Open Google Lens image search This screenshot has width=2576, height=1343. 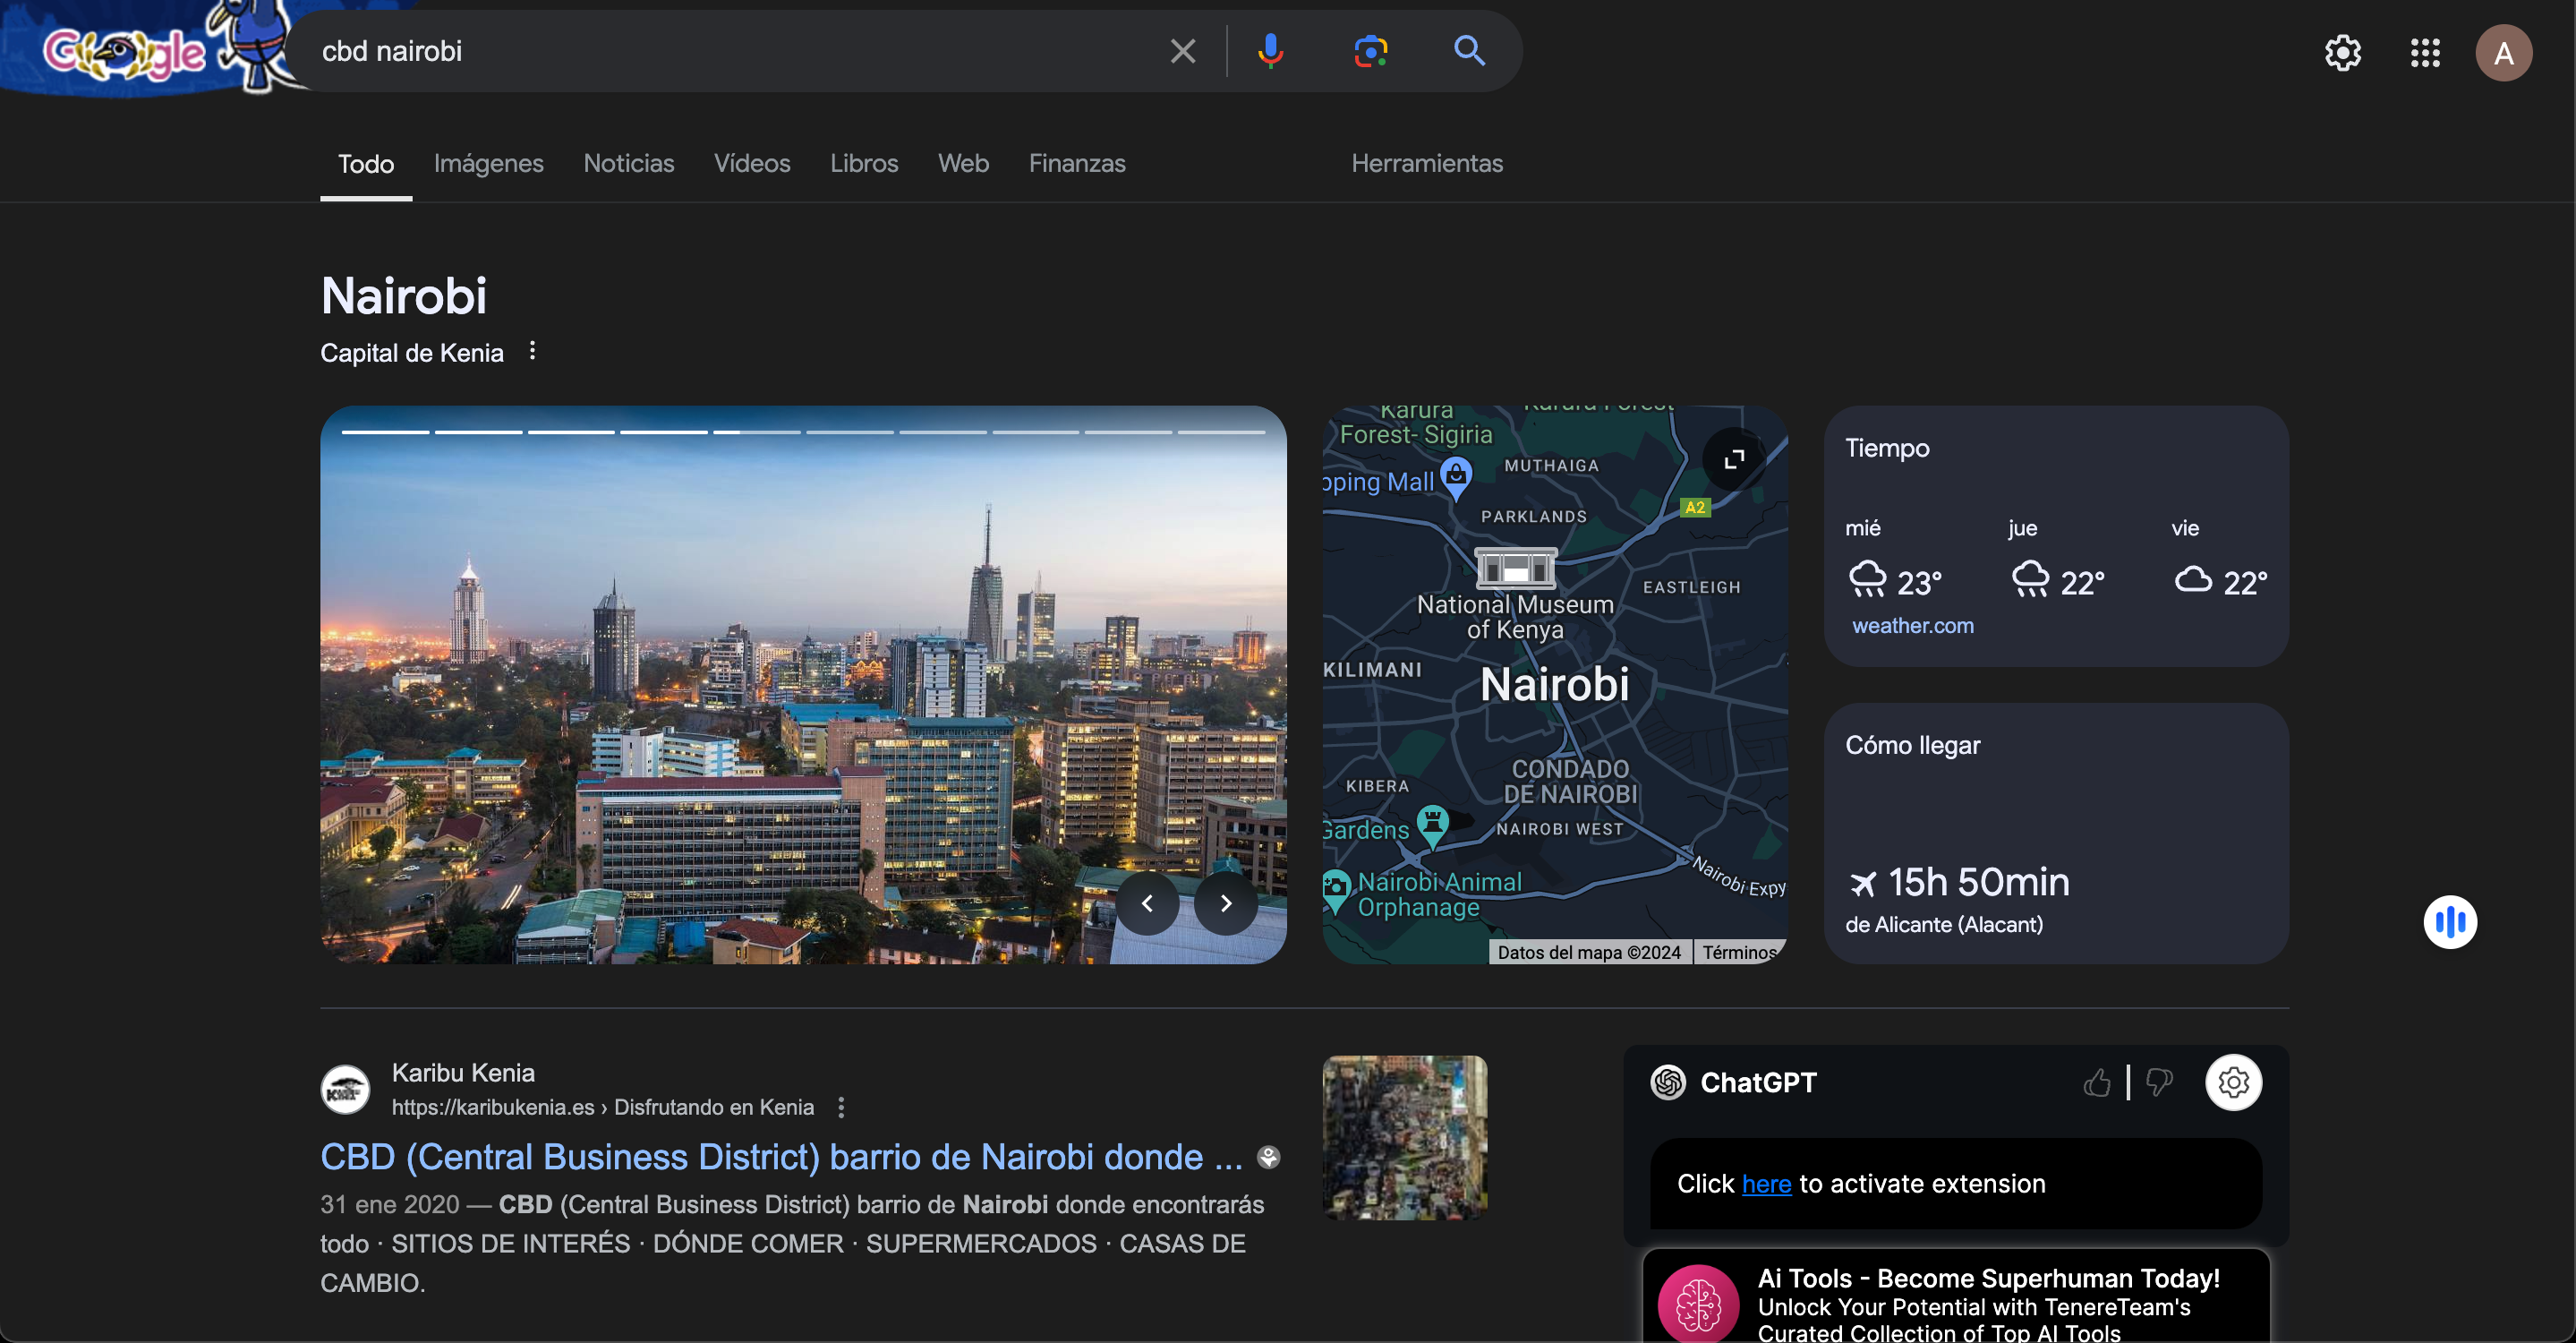click(1370, 51)
